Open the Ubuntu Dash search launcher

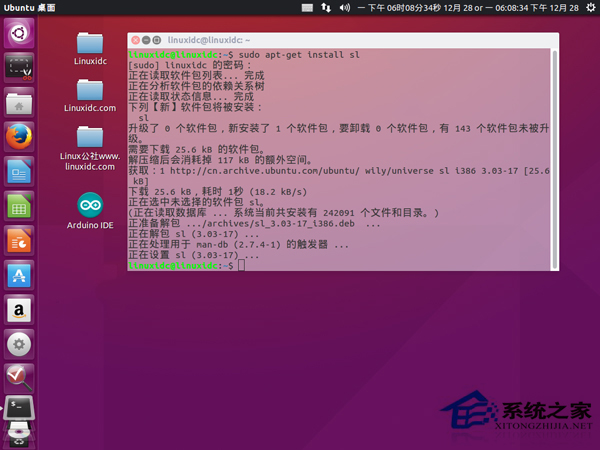[19, 33]
